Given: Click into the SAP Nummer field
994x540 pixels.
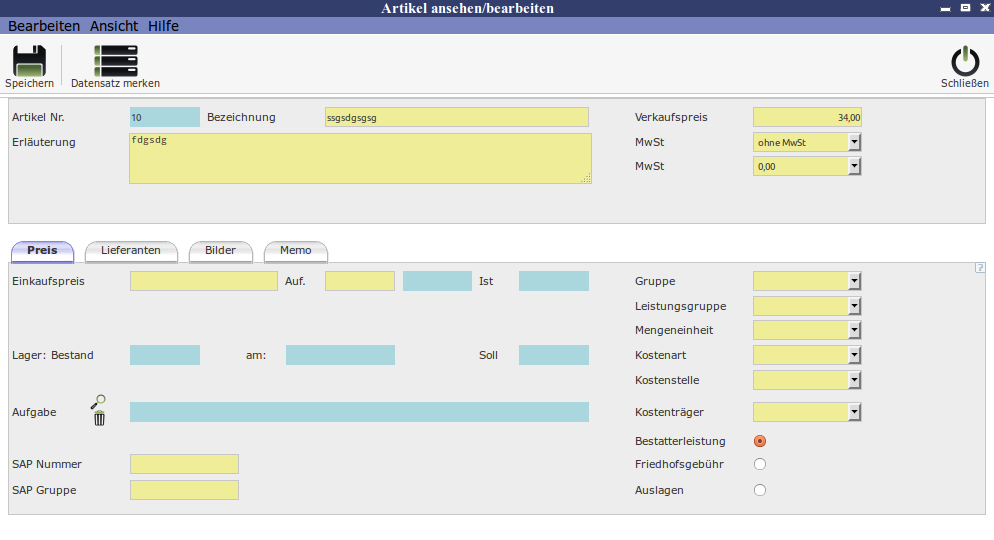Looking at the screenshot, I should pos(184,464).
